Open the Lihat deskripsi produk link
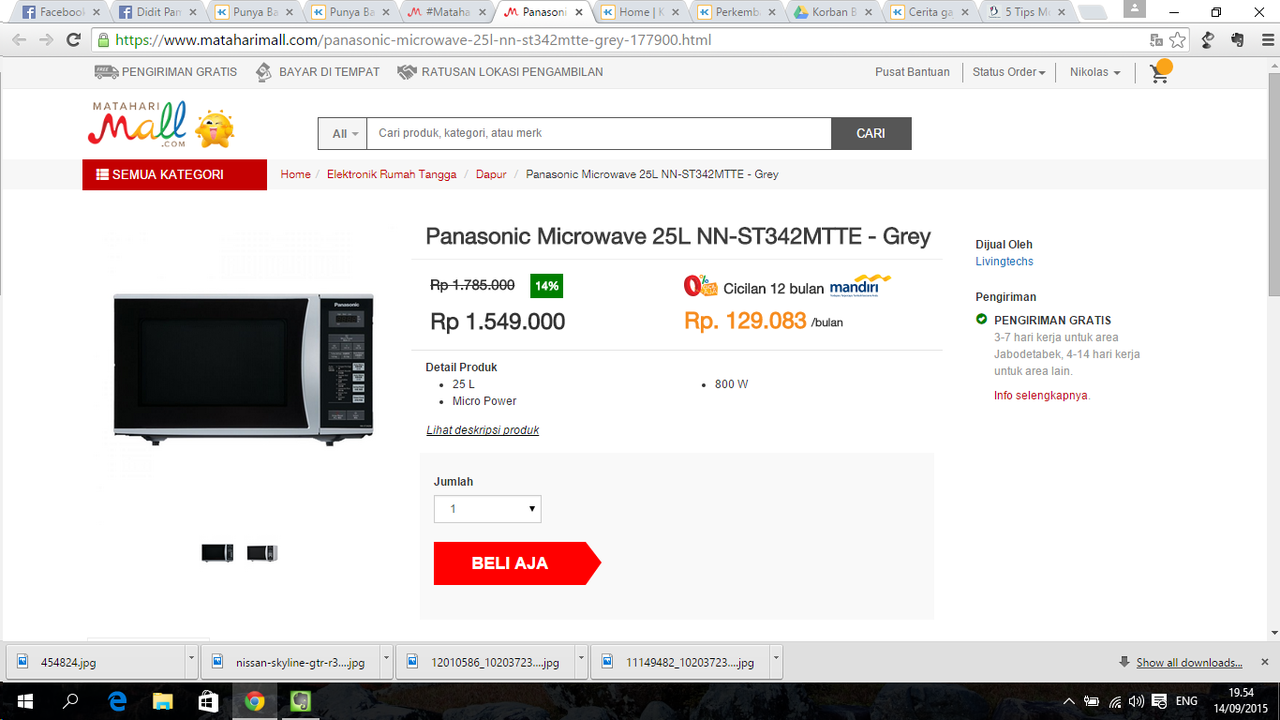Image resolution: width=1280 pixels, height=720 pixels. pyautogui.click(x=483, y=430)
